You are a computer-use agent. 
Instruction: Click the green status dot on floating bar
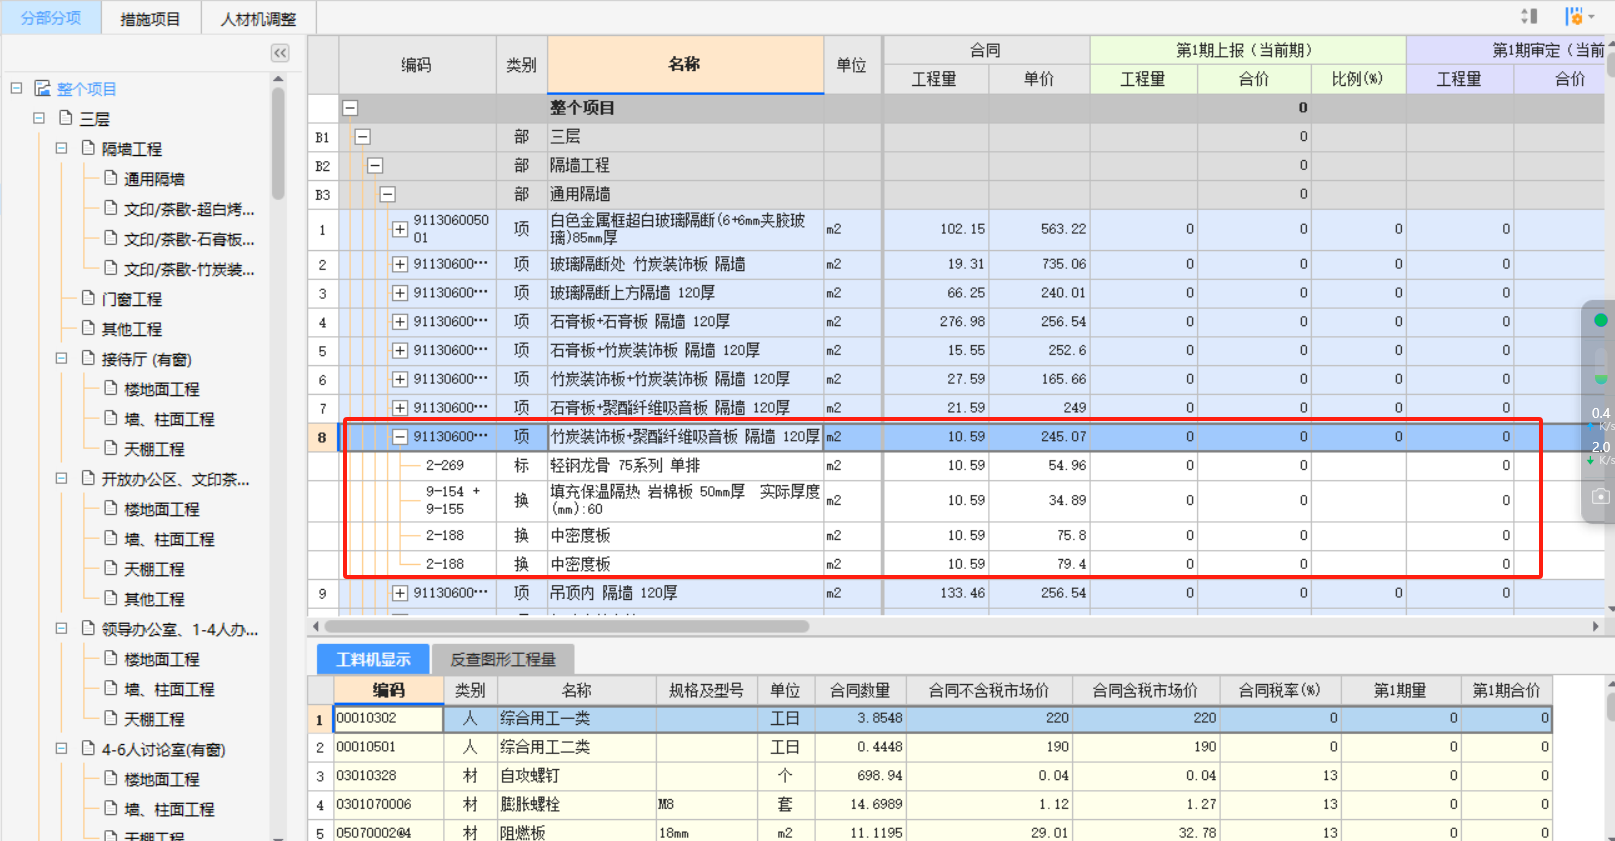(1600, 320)
